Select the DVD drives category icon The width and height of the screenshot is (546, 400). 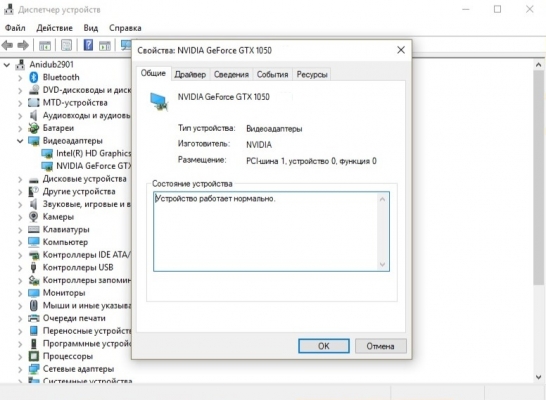click(x=34, y=90)
